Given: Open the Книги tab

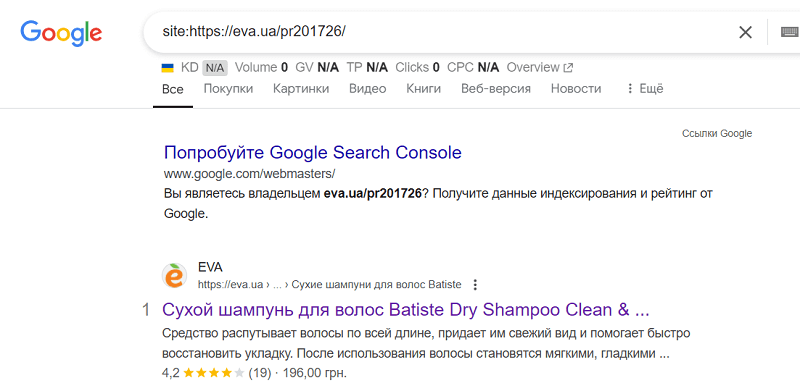Looking at the screenshot, I should 423,89.
